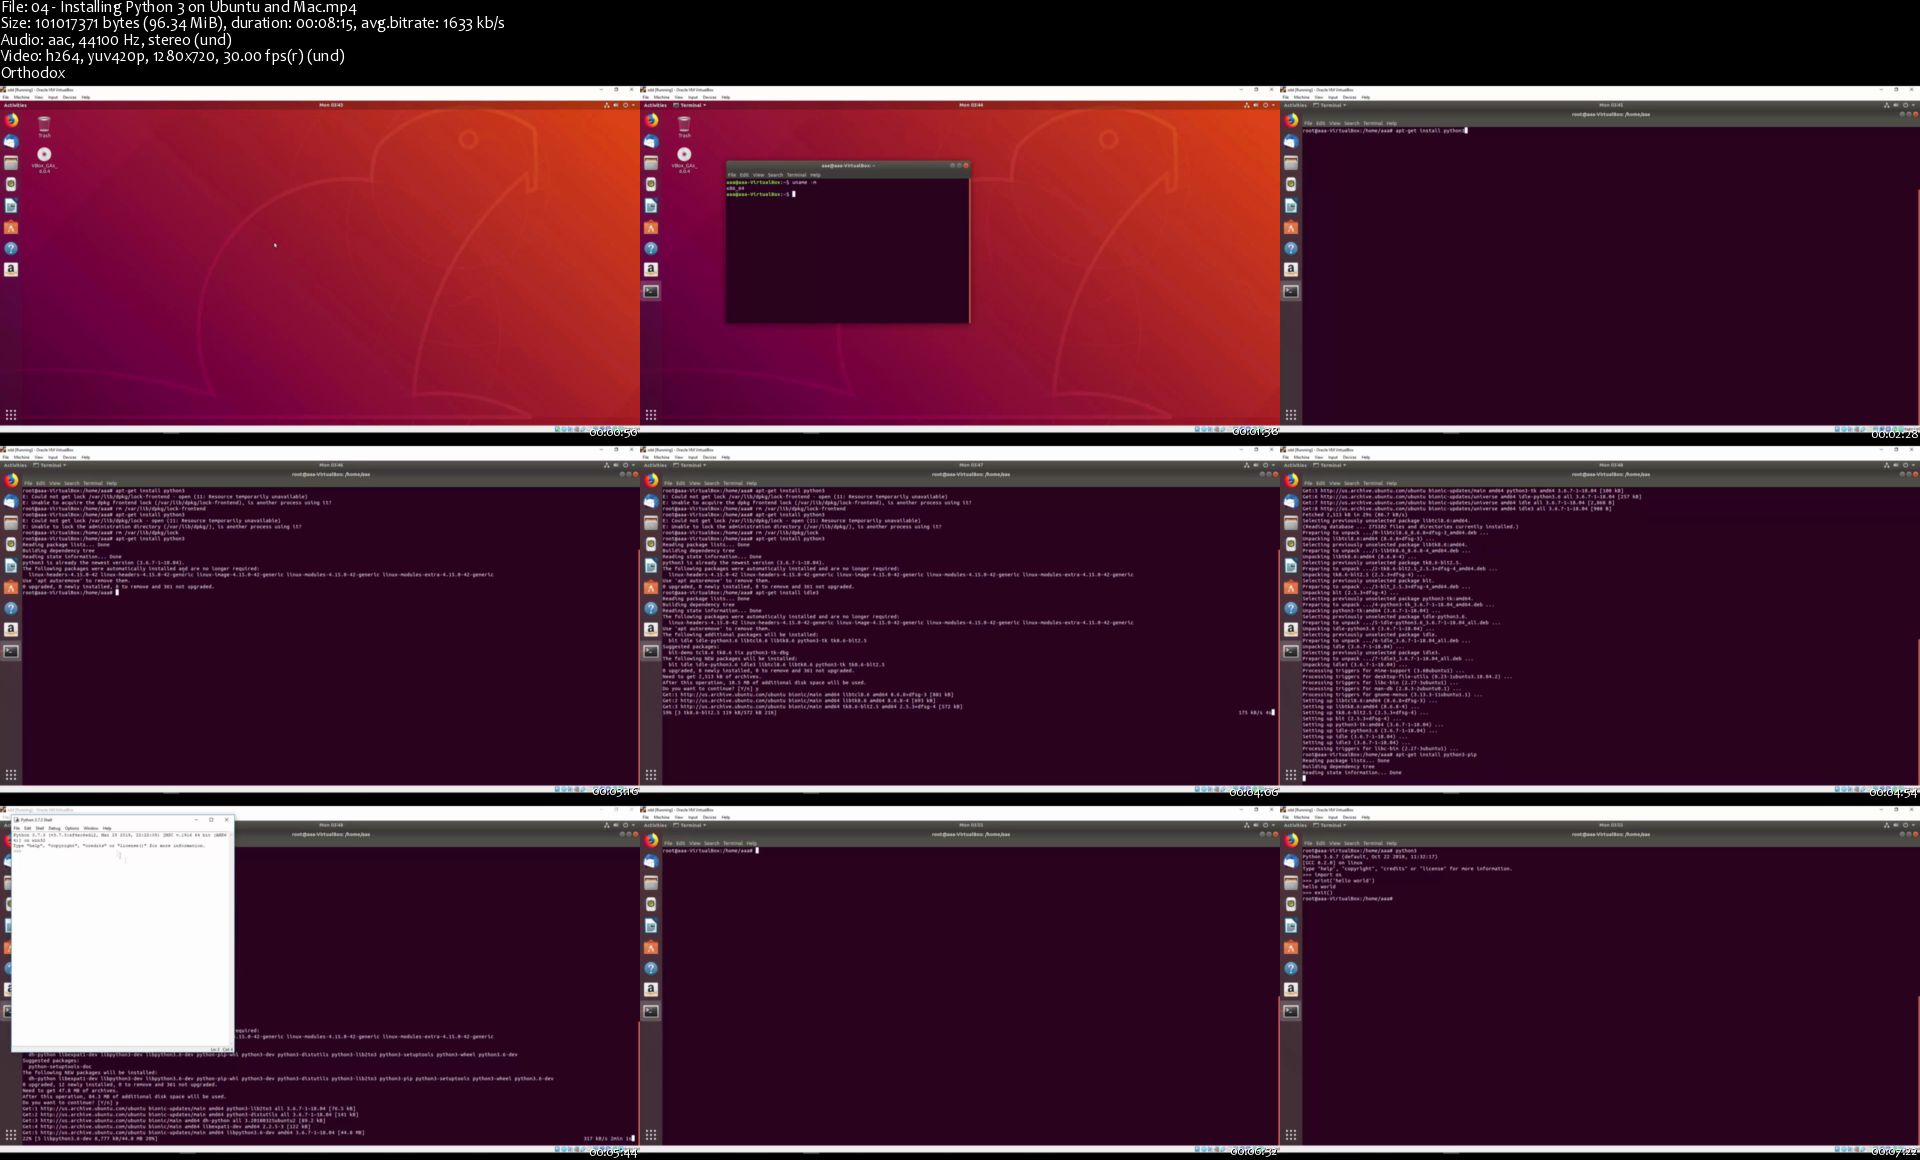This screenshot has height=1160, width=1920.
Task: Expand system menu arrow in the 00:00:50 frame
Action: (634, 105)
